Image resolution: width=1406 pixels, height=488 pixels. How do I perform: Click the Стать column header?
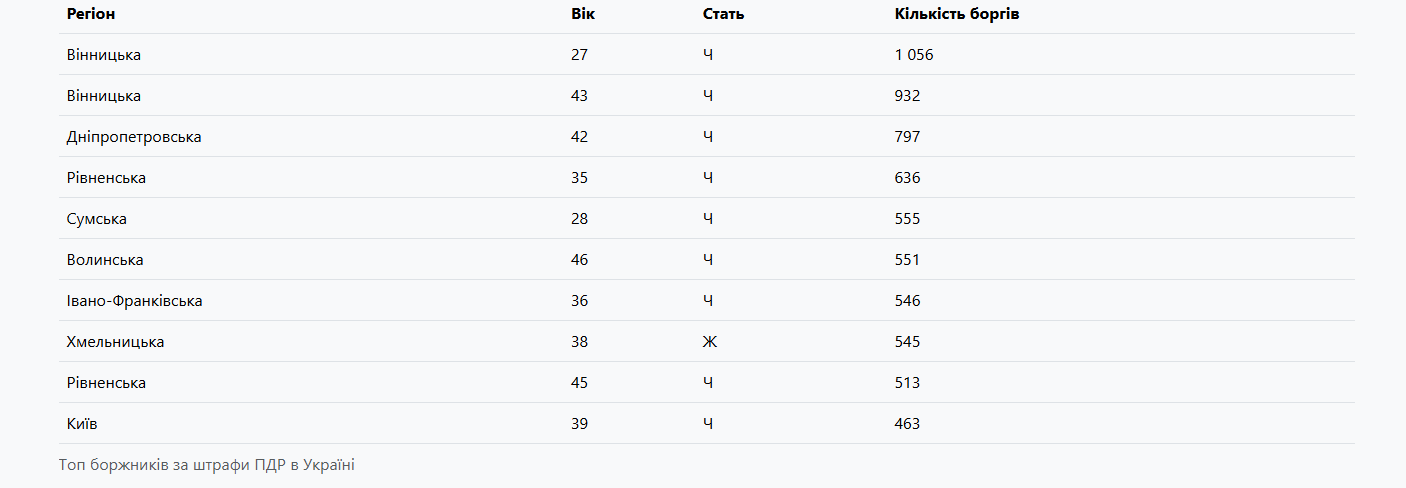(x=724, y=14)
